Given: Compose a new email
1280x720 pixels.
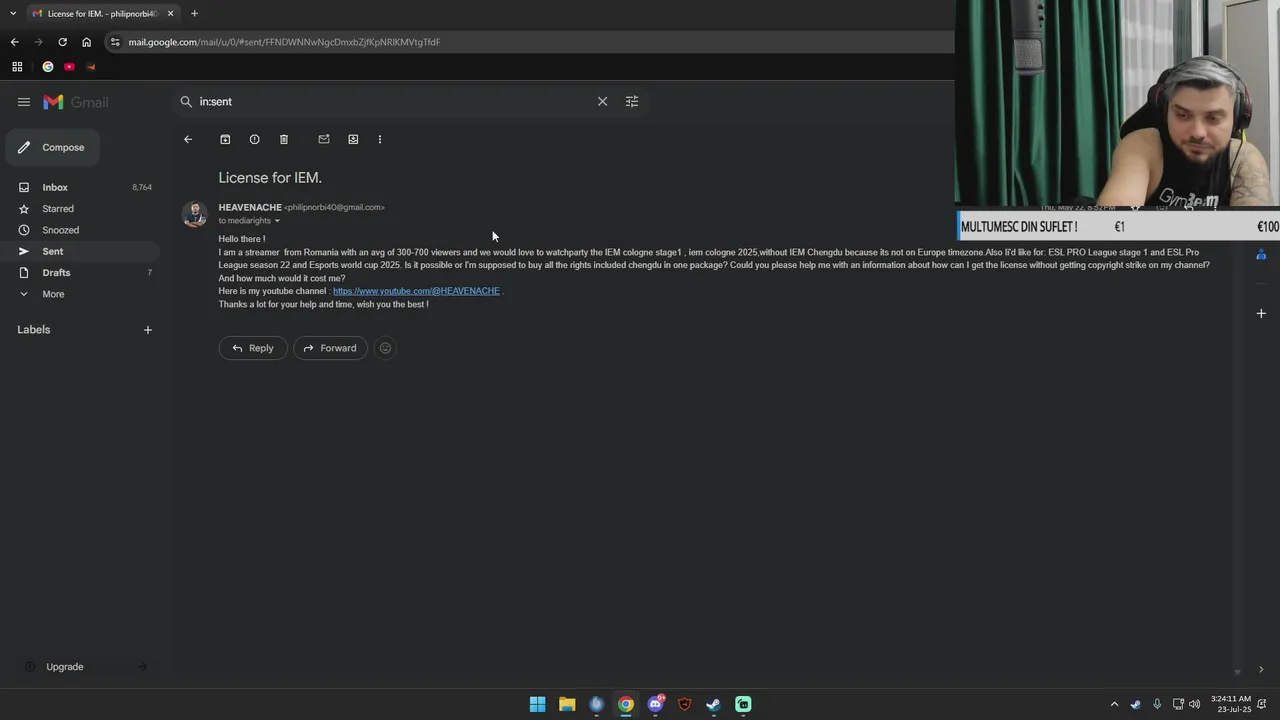Looking at the screenshot, I should point(52,147).
